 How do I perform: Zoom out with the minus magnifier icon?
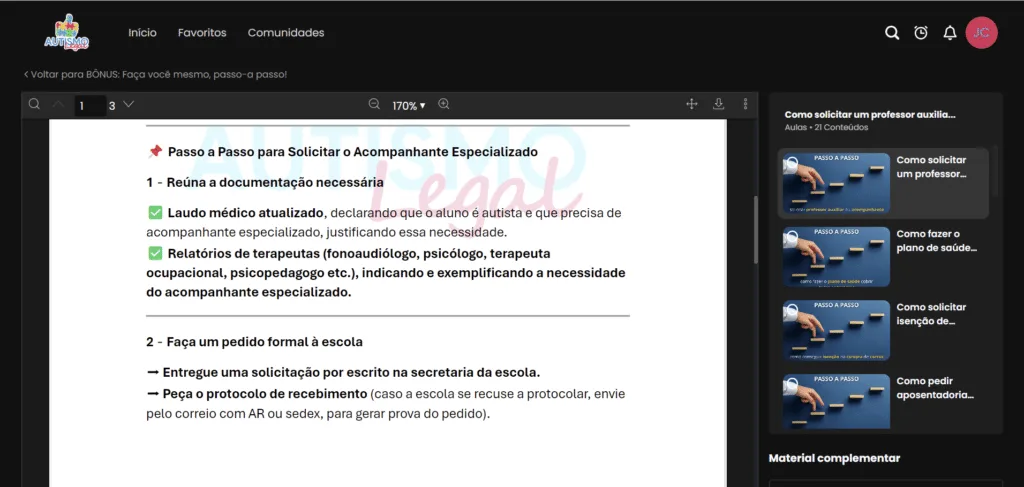pyautogui.click(x=374, y=104)
